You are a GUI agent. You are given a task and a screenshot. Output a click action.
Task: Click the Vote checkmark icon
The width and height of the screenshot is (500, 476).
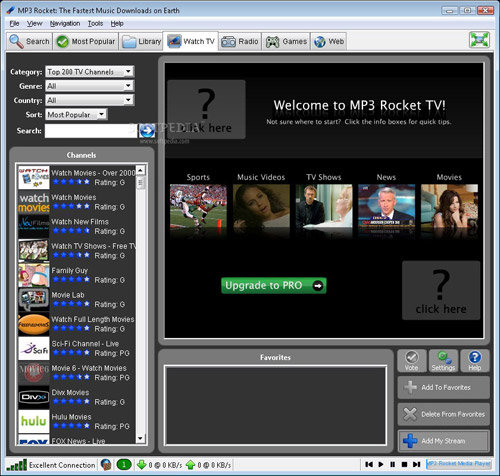tap(412, 357)
